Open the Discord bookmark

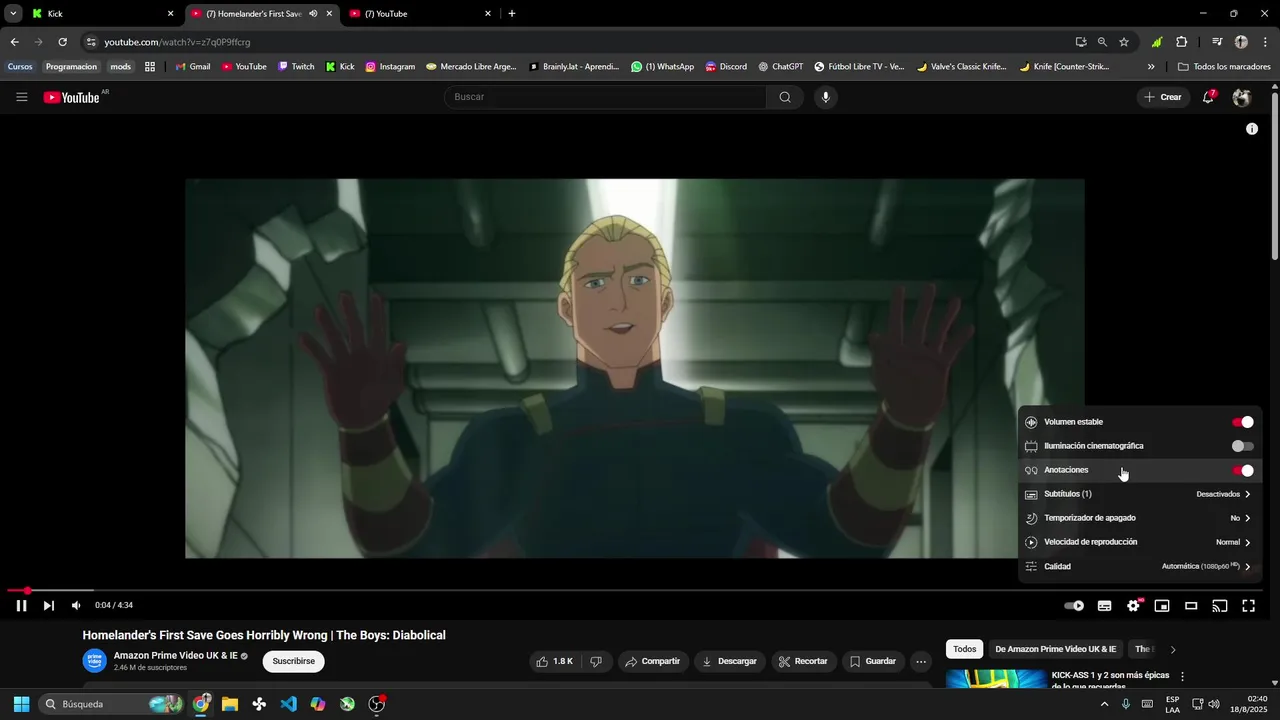[x=726, y=67]
